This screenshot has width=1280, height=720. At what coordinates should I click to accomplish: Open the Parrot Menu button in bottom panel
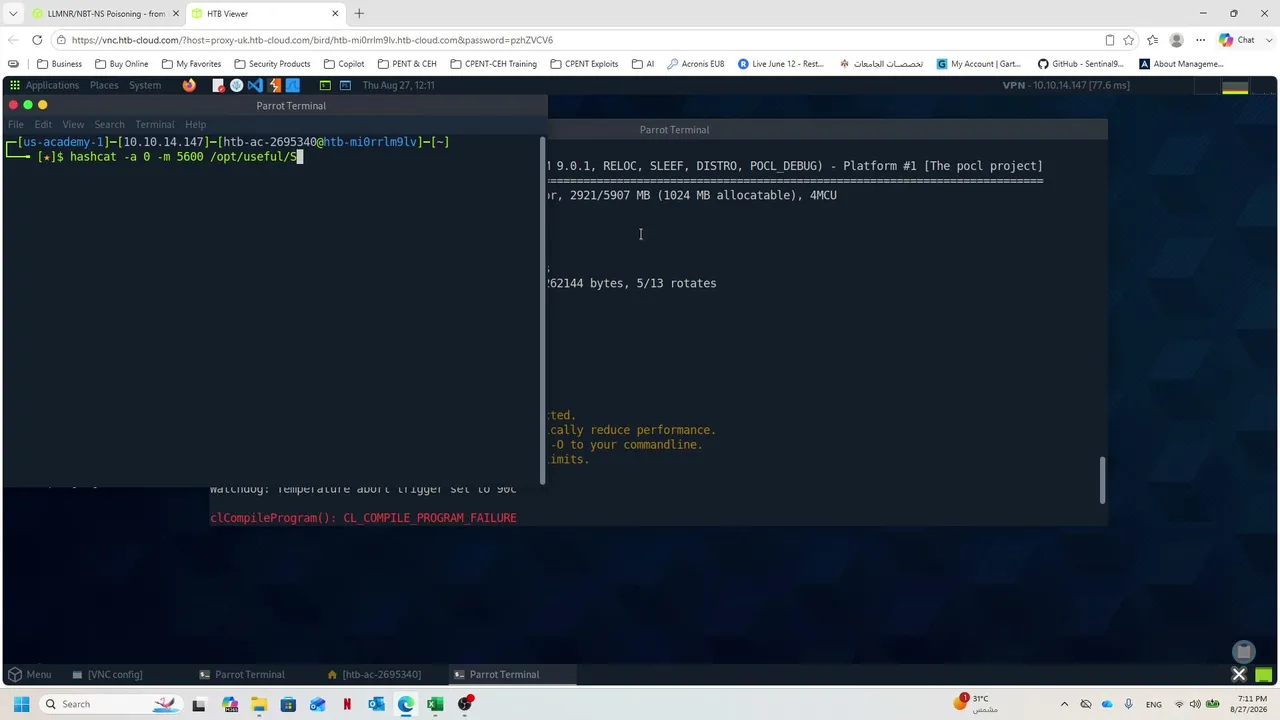coord(29,674)
